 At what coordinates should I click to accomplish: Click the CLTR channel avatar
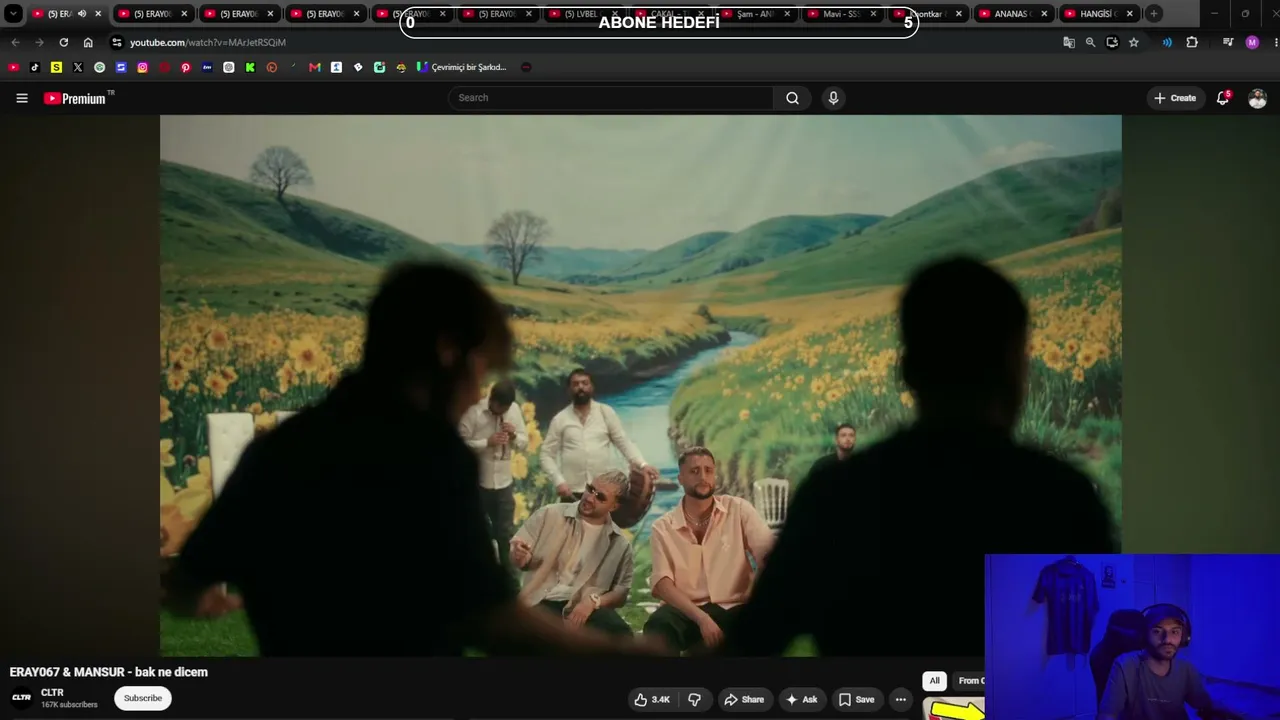click(x=21, y=698)
